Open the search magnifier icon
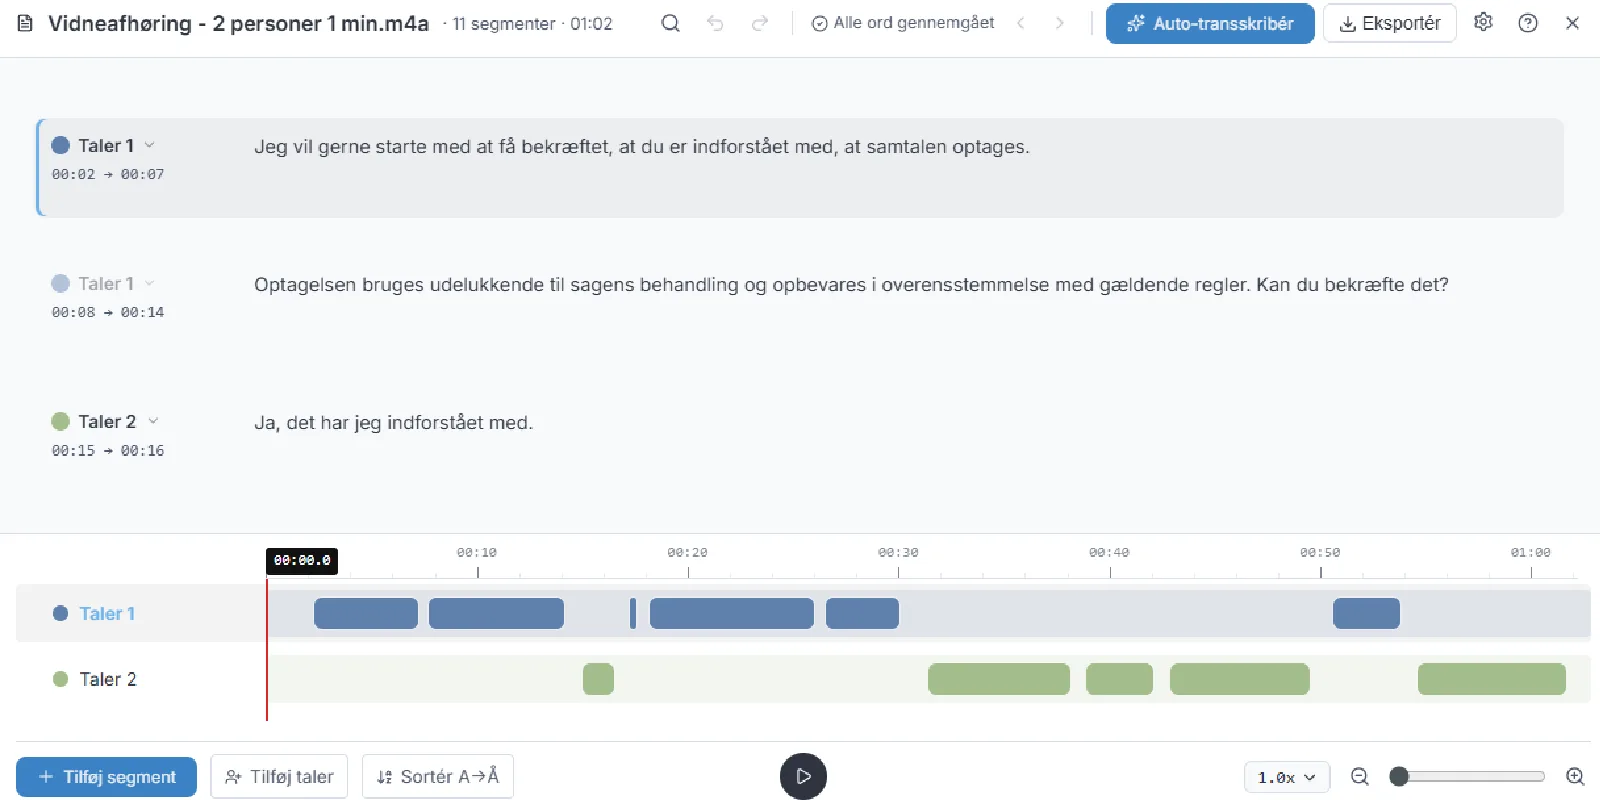 670,23
